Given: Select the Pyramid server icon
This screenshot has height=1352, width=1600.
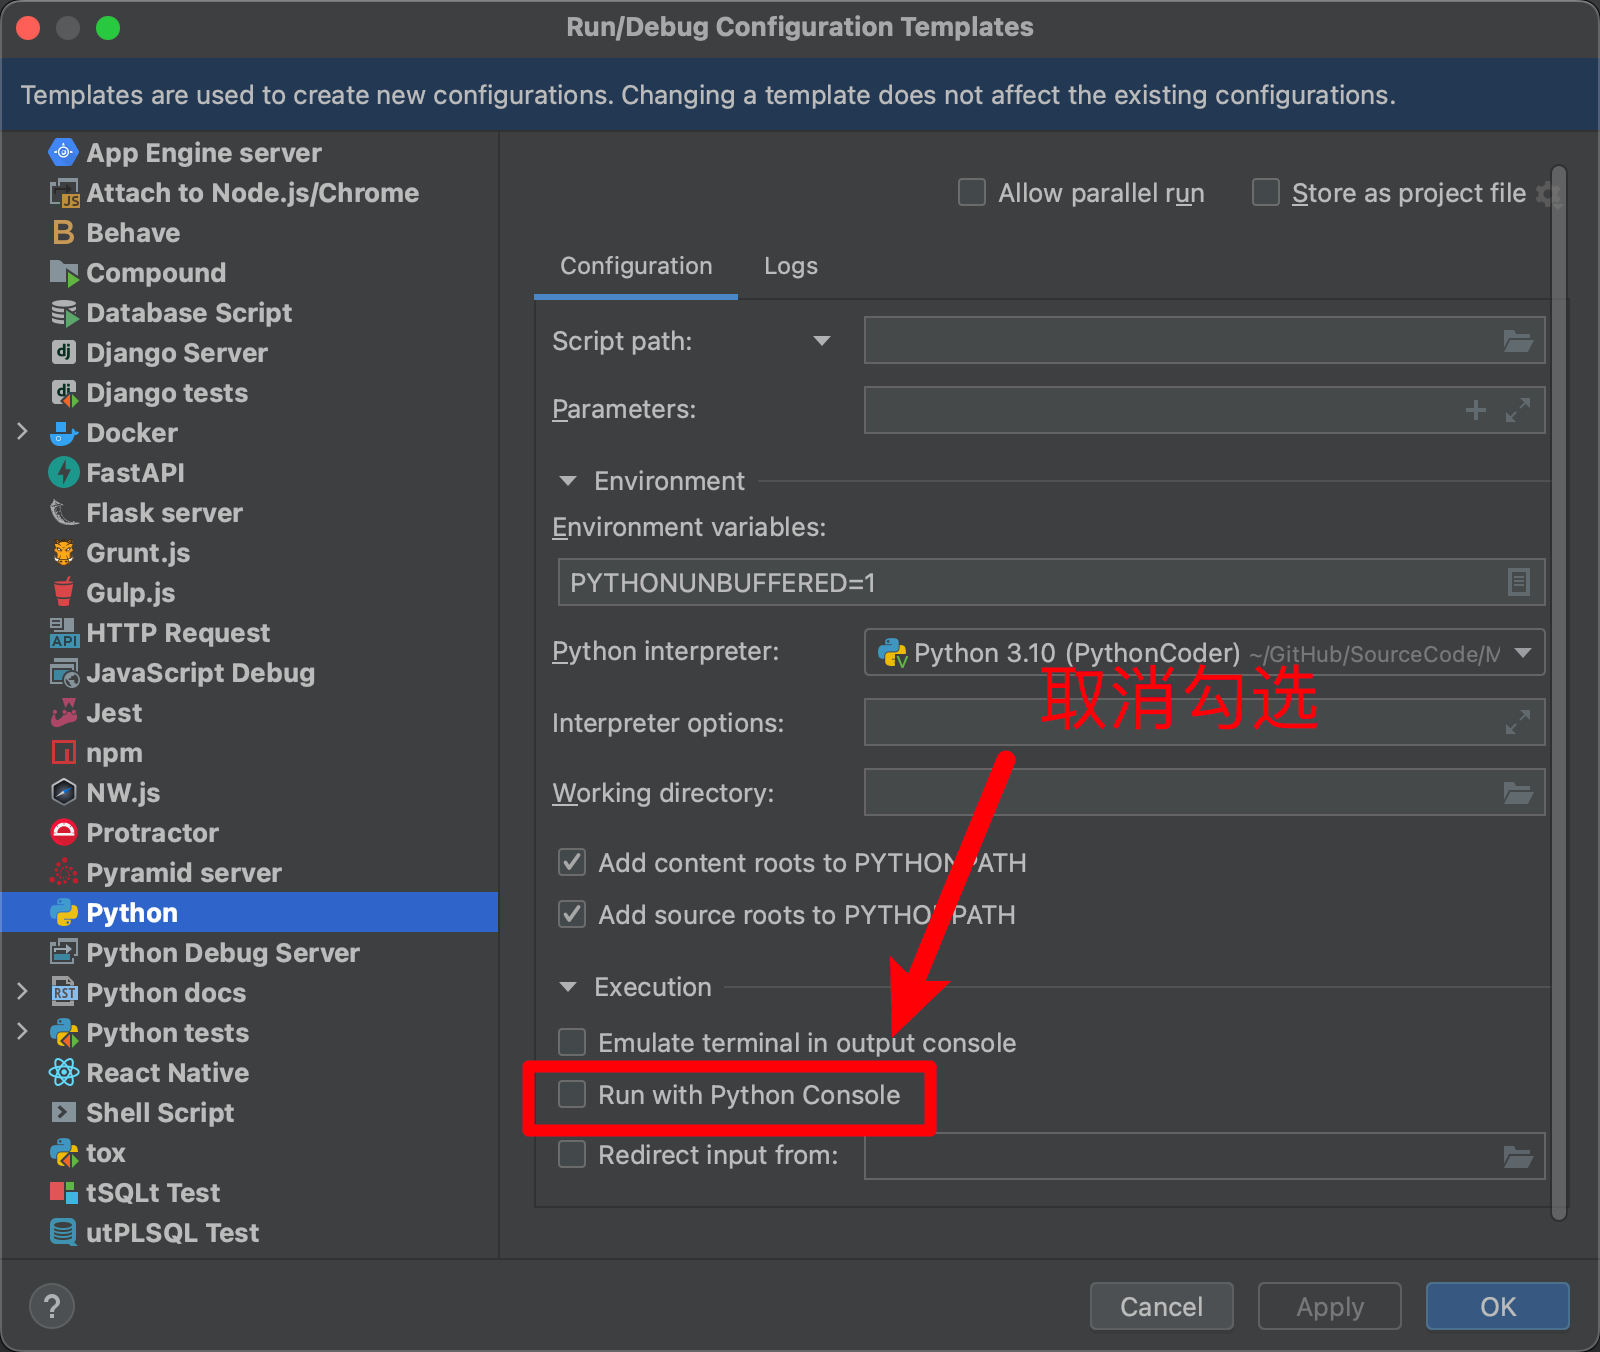Looking at the screenshot, I should point(63,872).
